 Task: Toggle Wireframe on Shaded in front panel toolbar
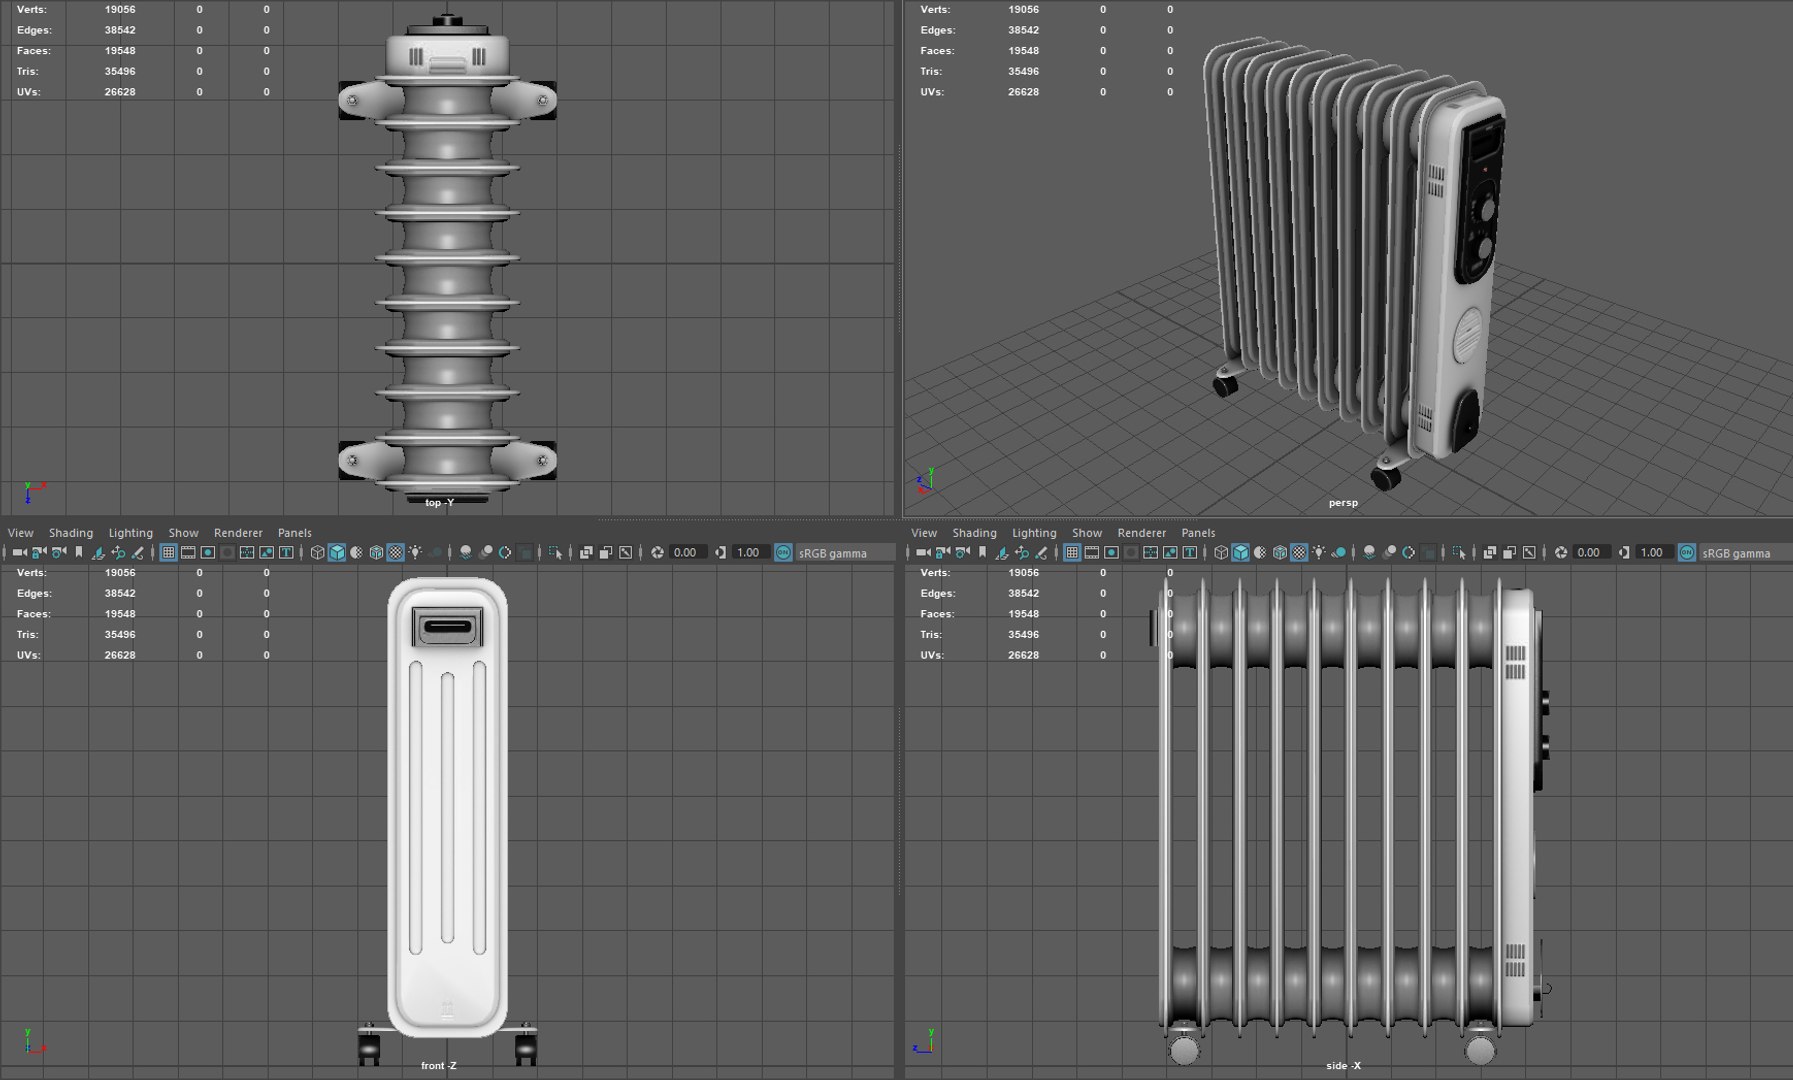coord(376,552)
